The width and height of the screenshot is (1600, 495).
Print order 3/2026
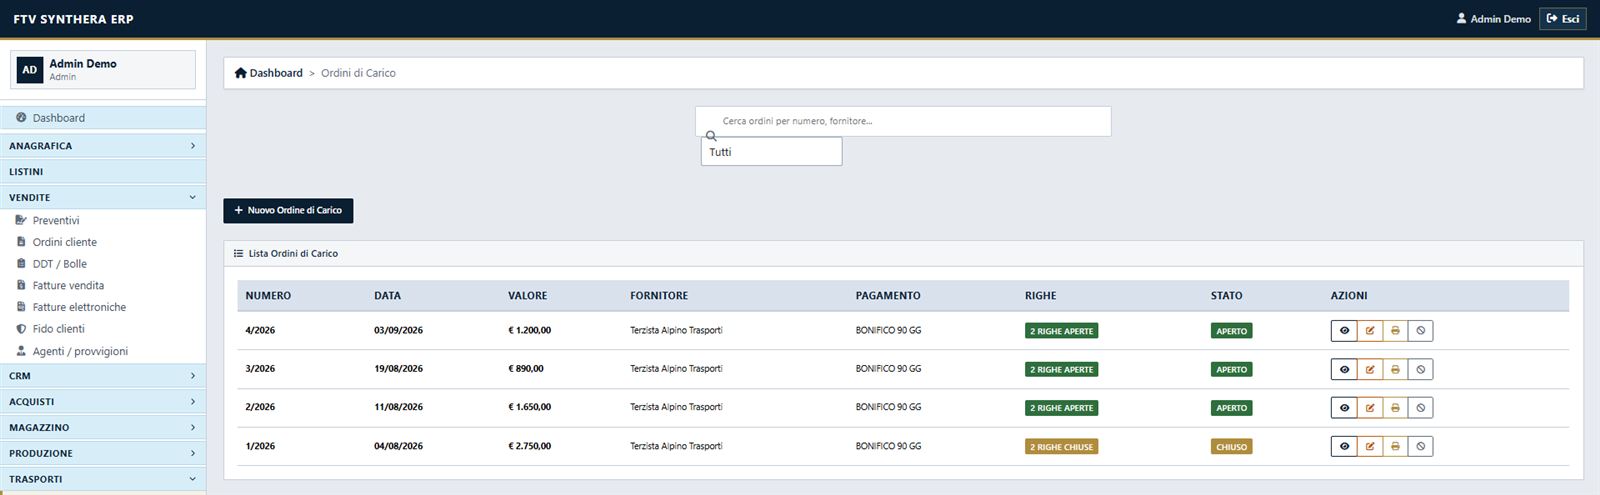pyautogui.click(x=1395, y=369)
